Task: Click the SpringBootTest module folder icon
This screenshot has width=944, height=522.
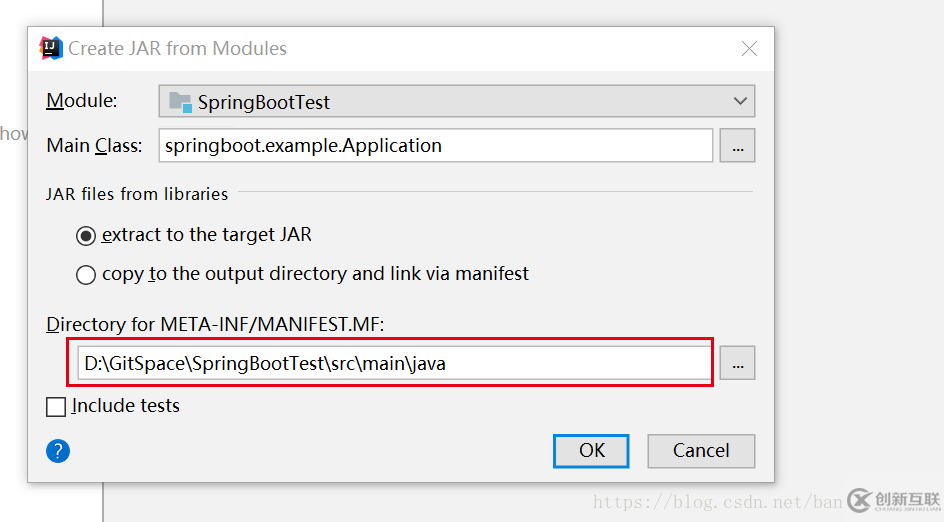Action: tap(180, 102)
